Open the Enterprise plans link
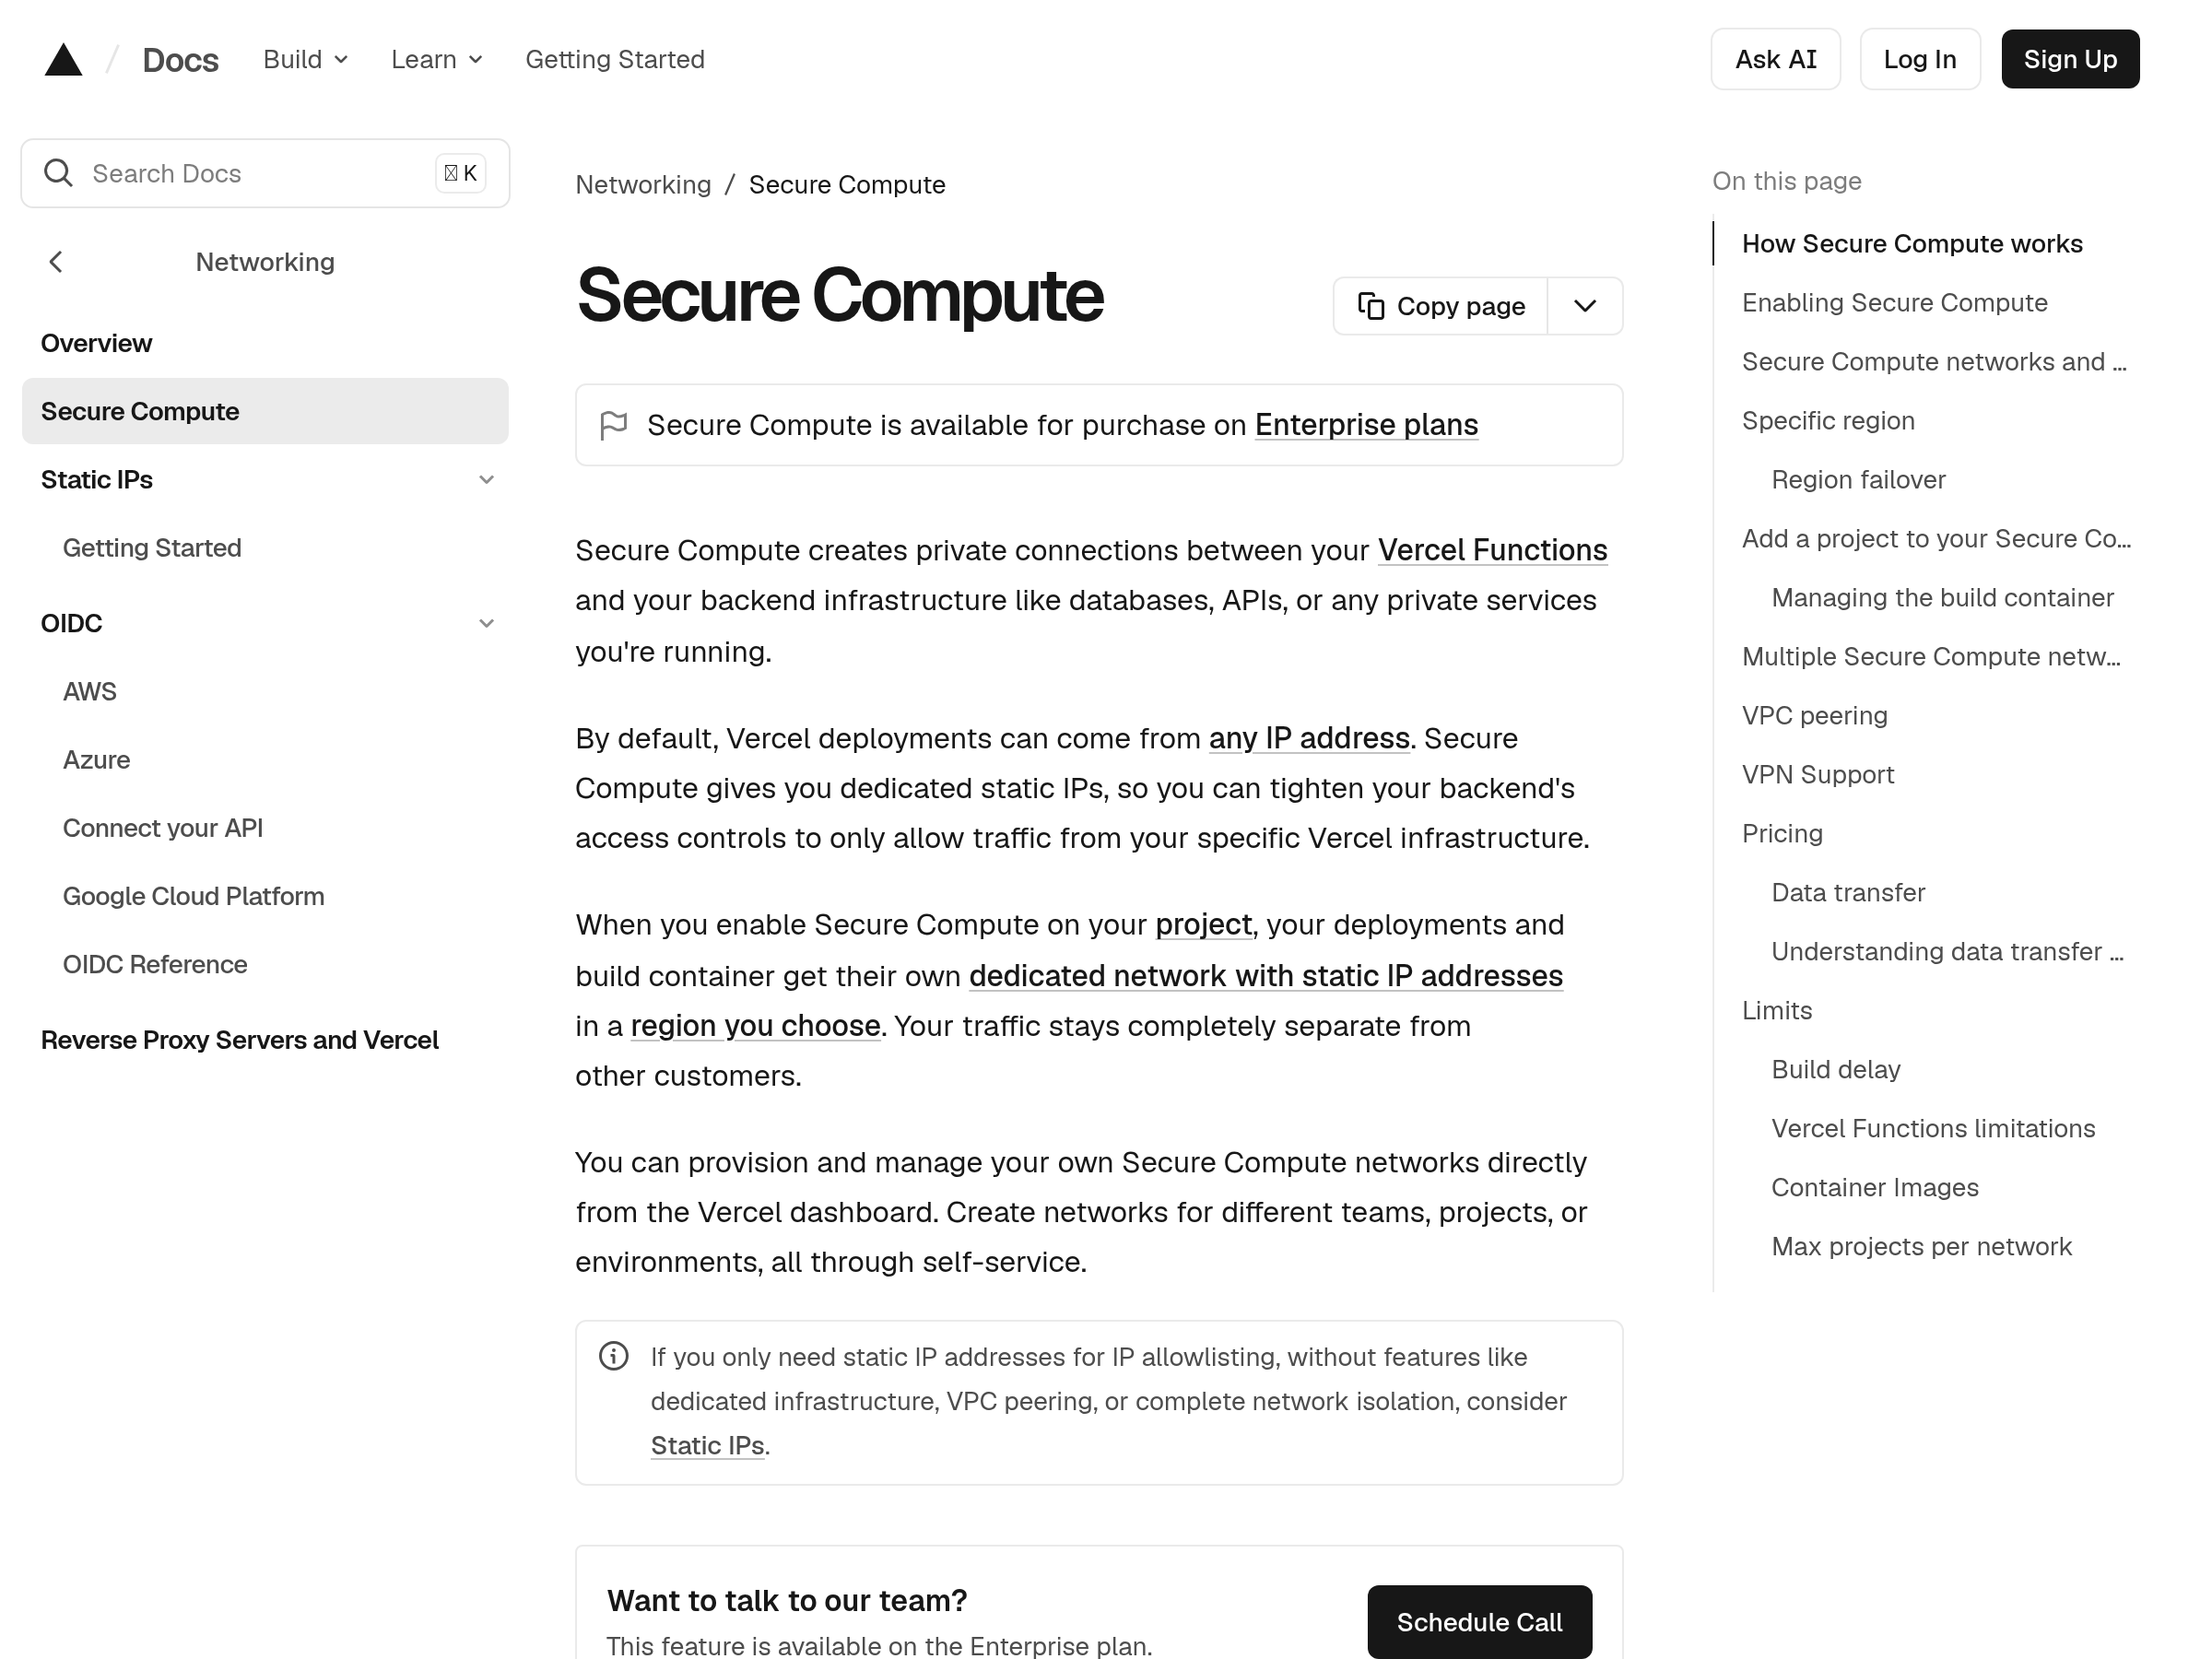2212x1659 pixels. 1366,425
